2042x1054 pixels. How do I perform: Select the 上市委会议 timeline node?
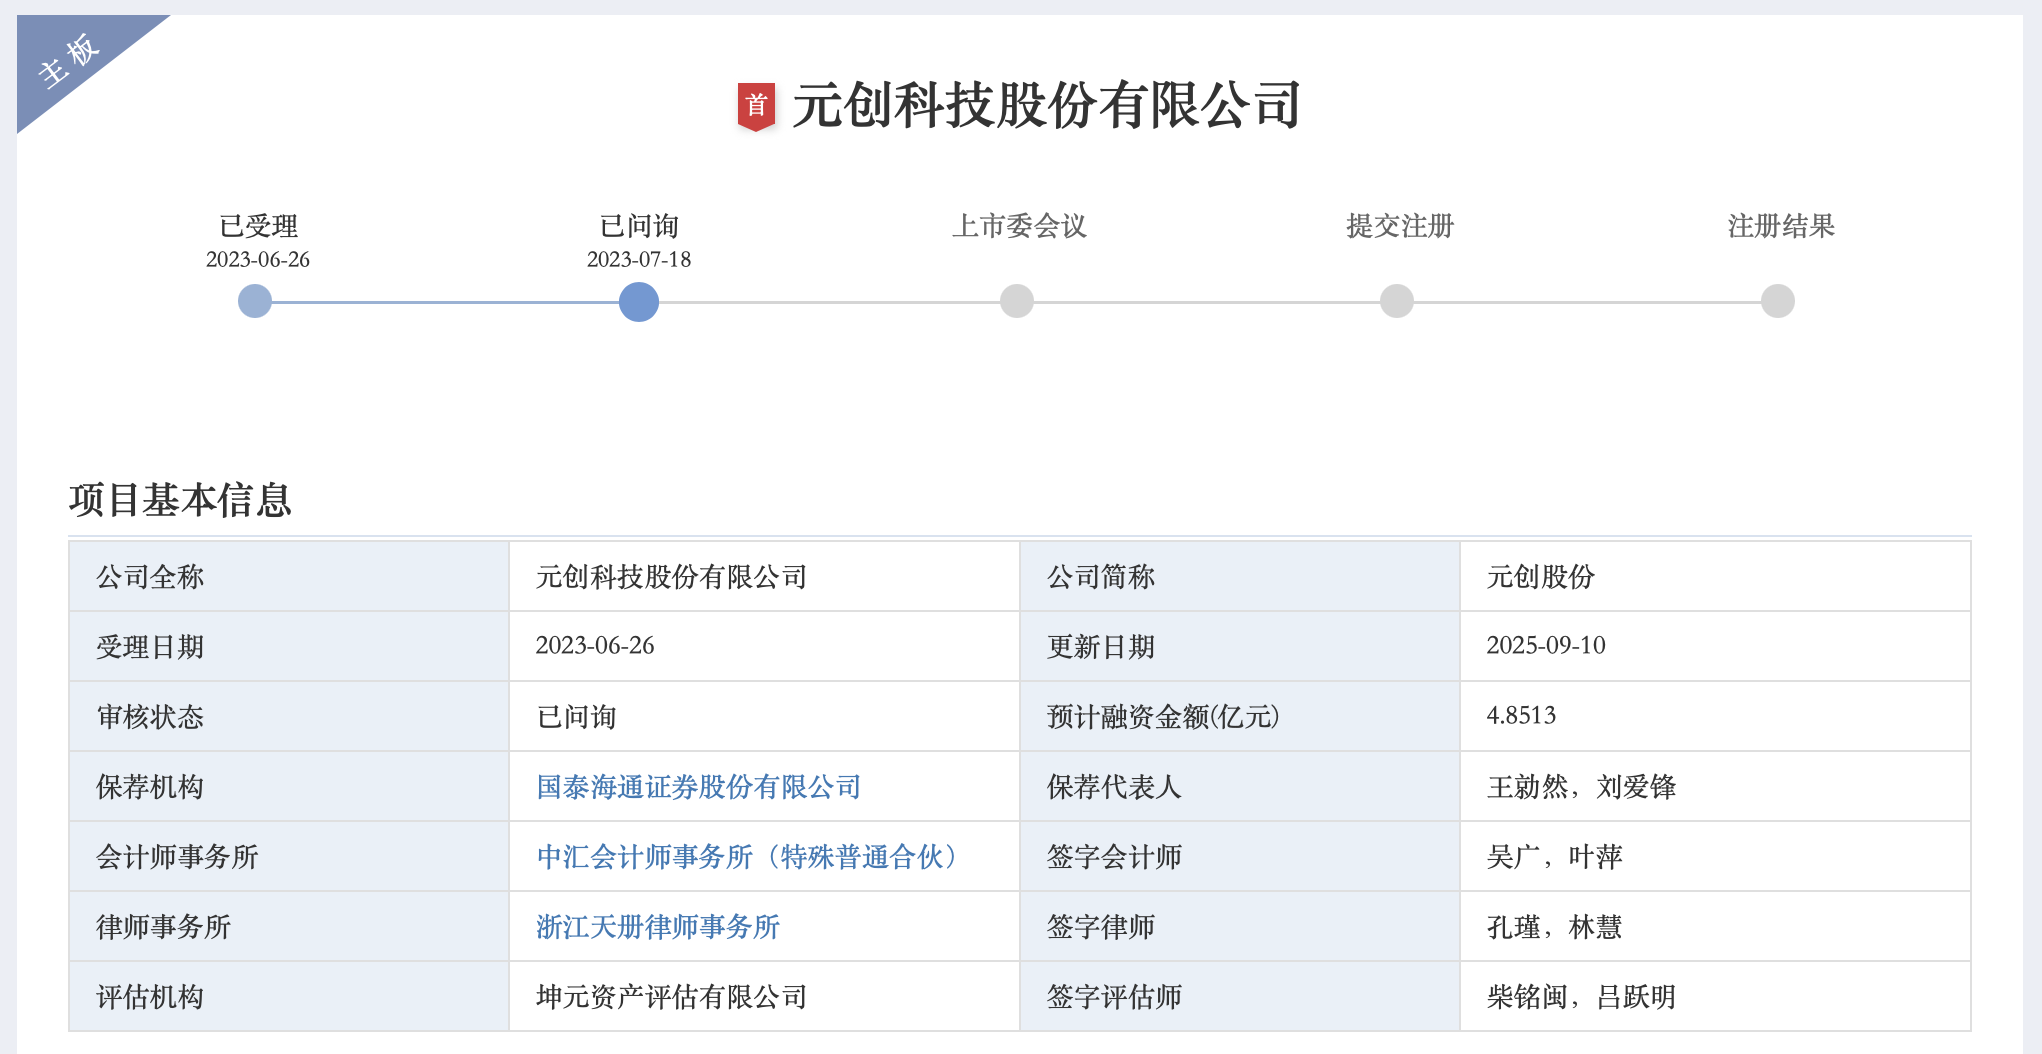1017,301
